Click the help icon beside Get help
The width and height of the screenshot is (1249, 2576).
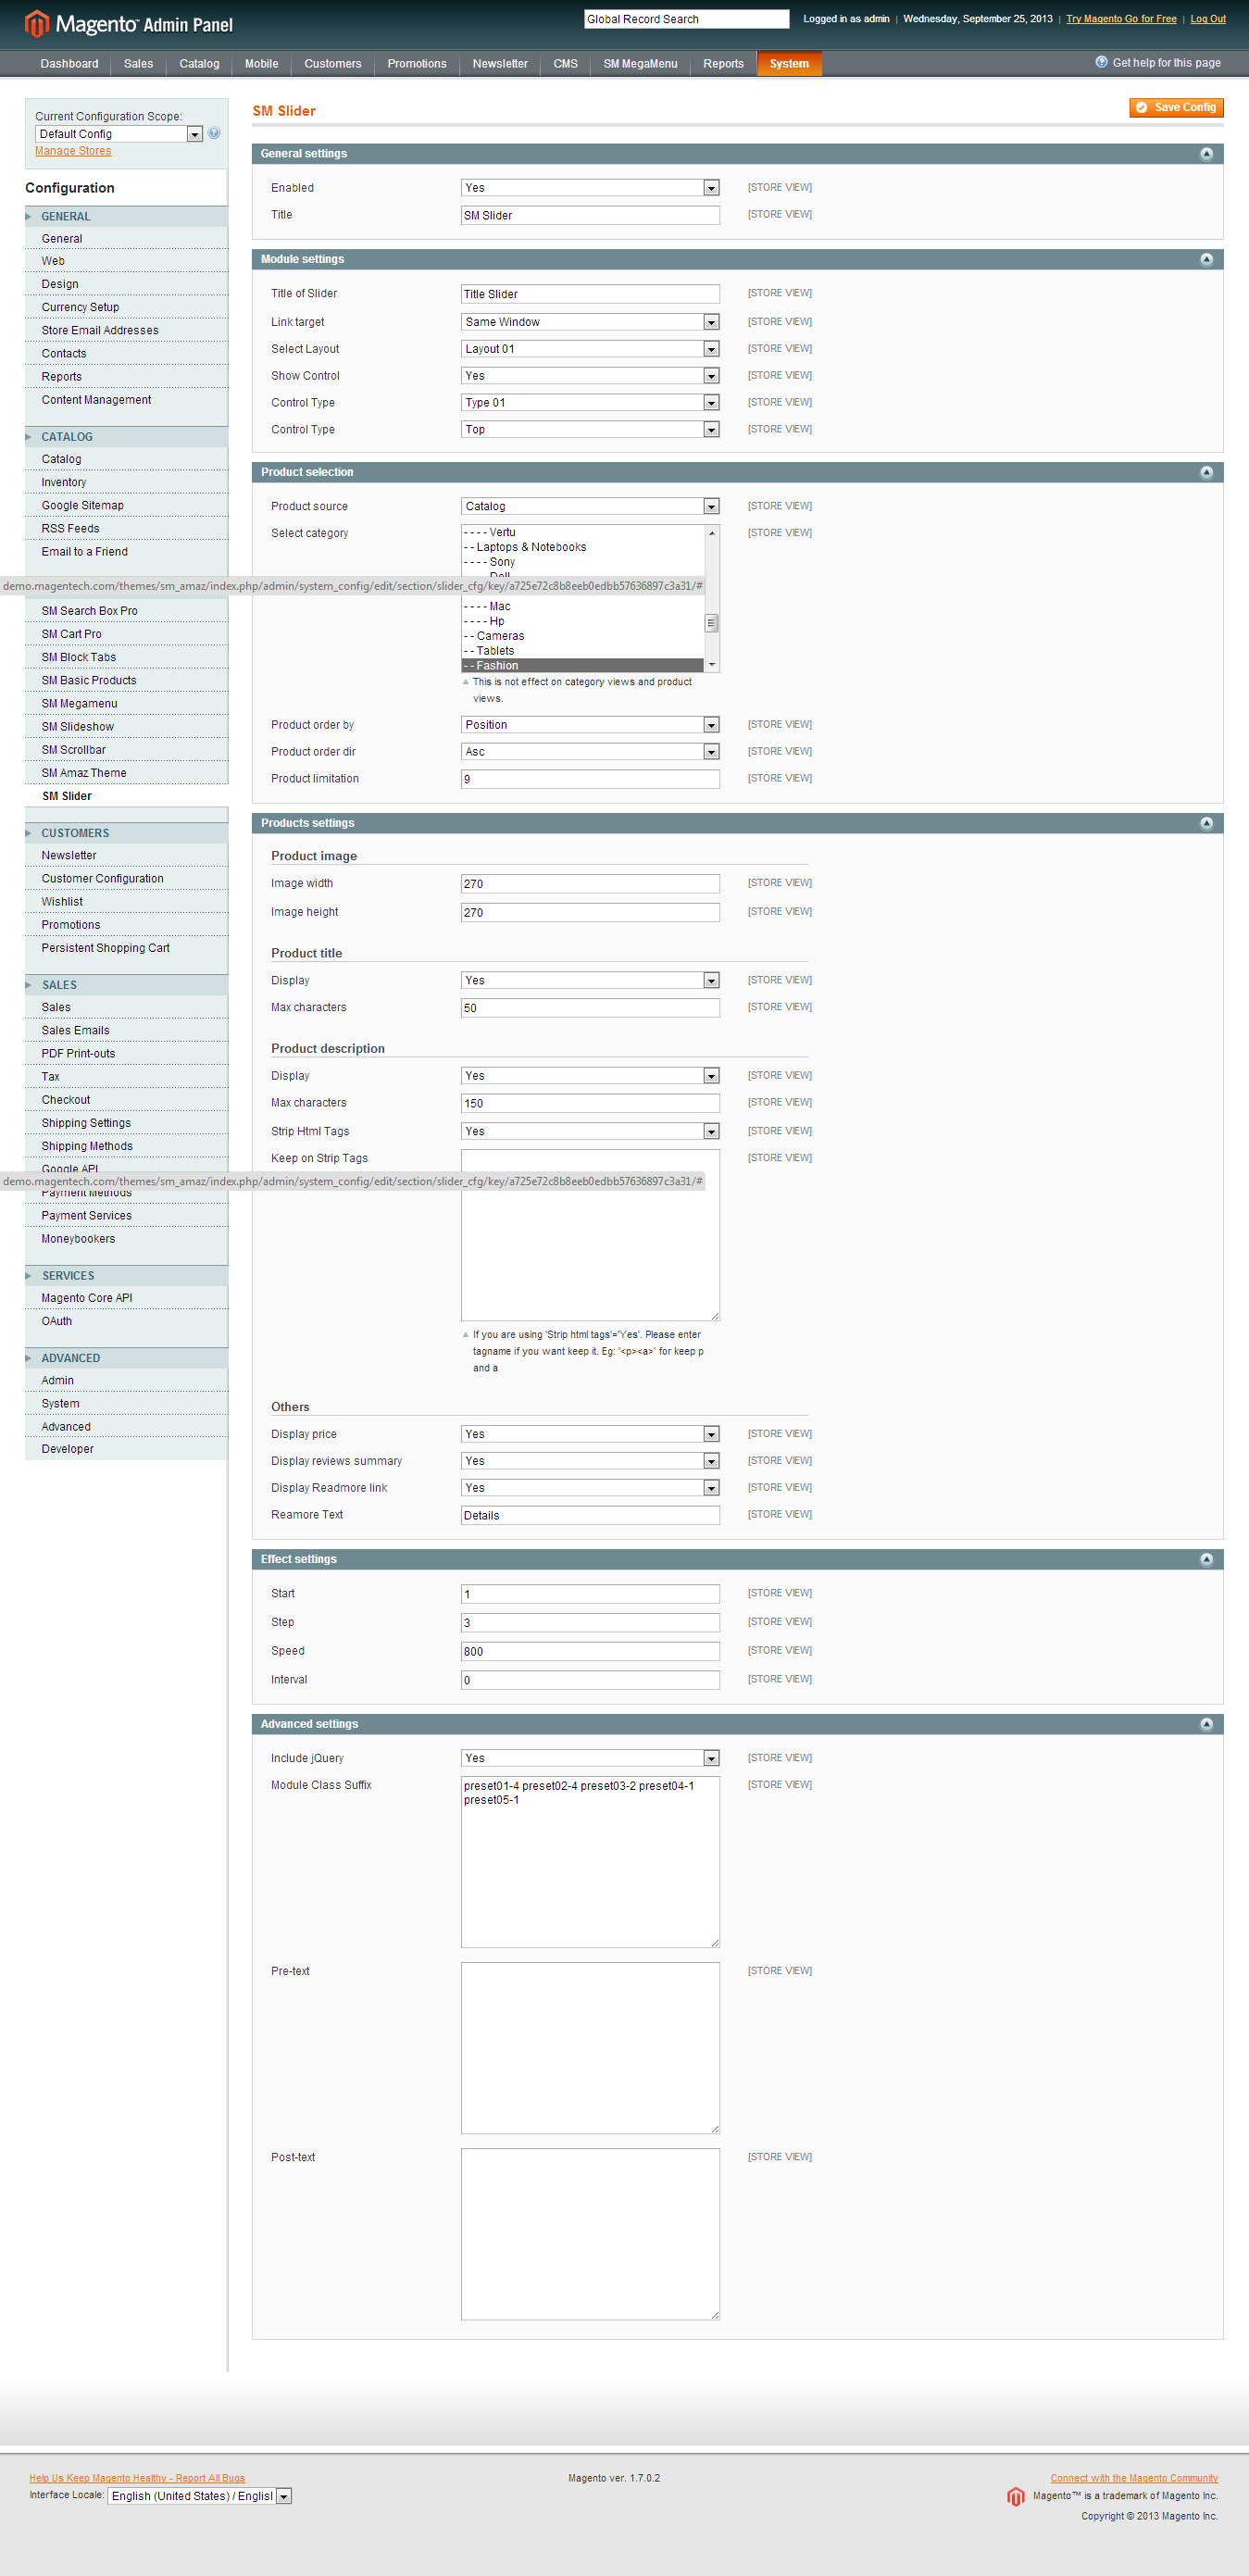(x=1101, y=62)
